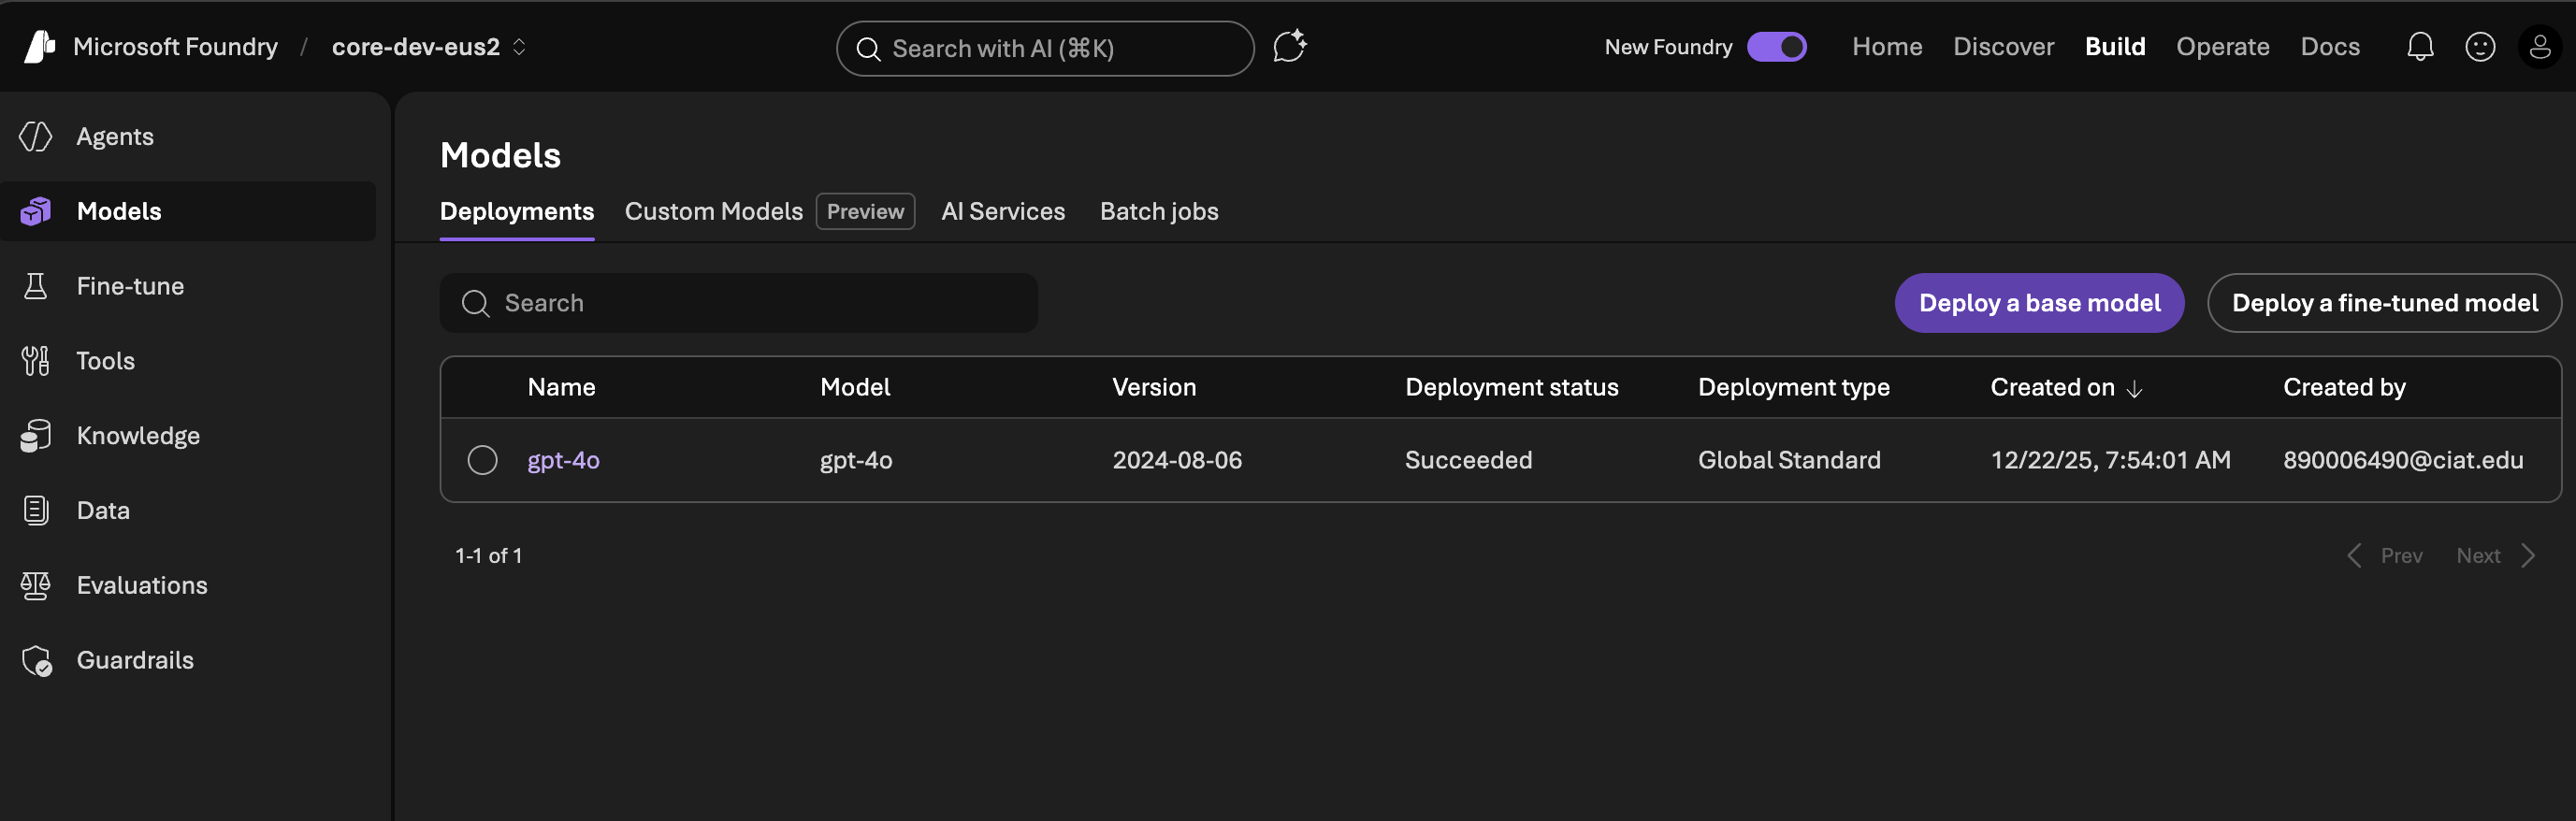The height and width of the screenshot is (821, 2576).
Task: Click the Models page heading
Action: pos(500,155)
